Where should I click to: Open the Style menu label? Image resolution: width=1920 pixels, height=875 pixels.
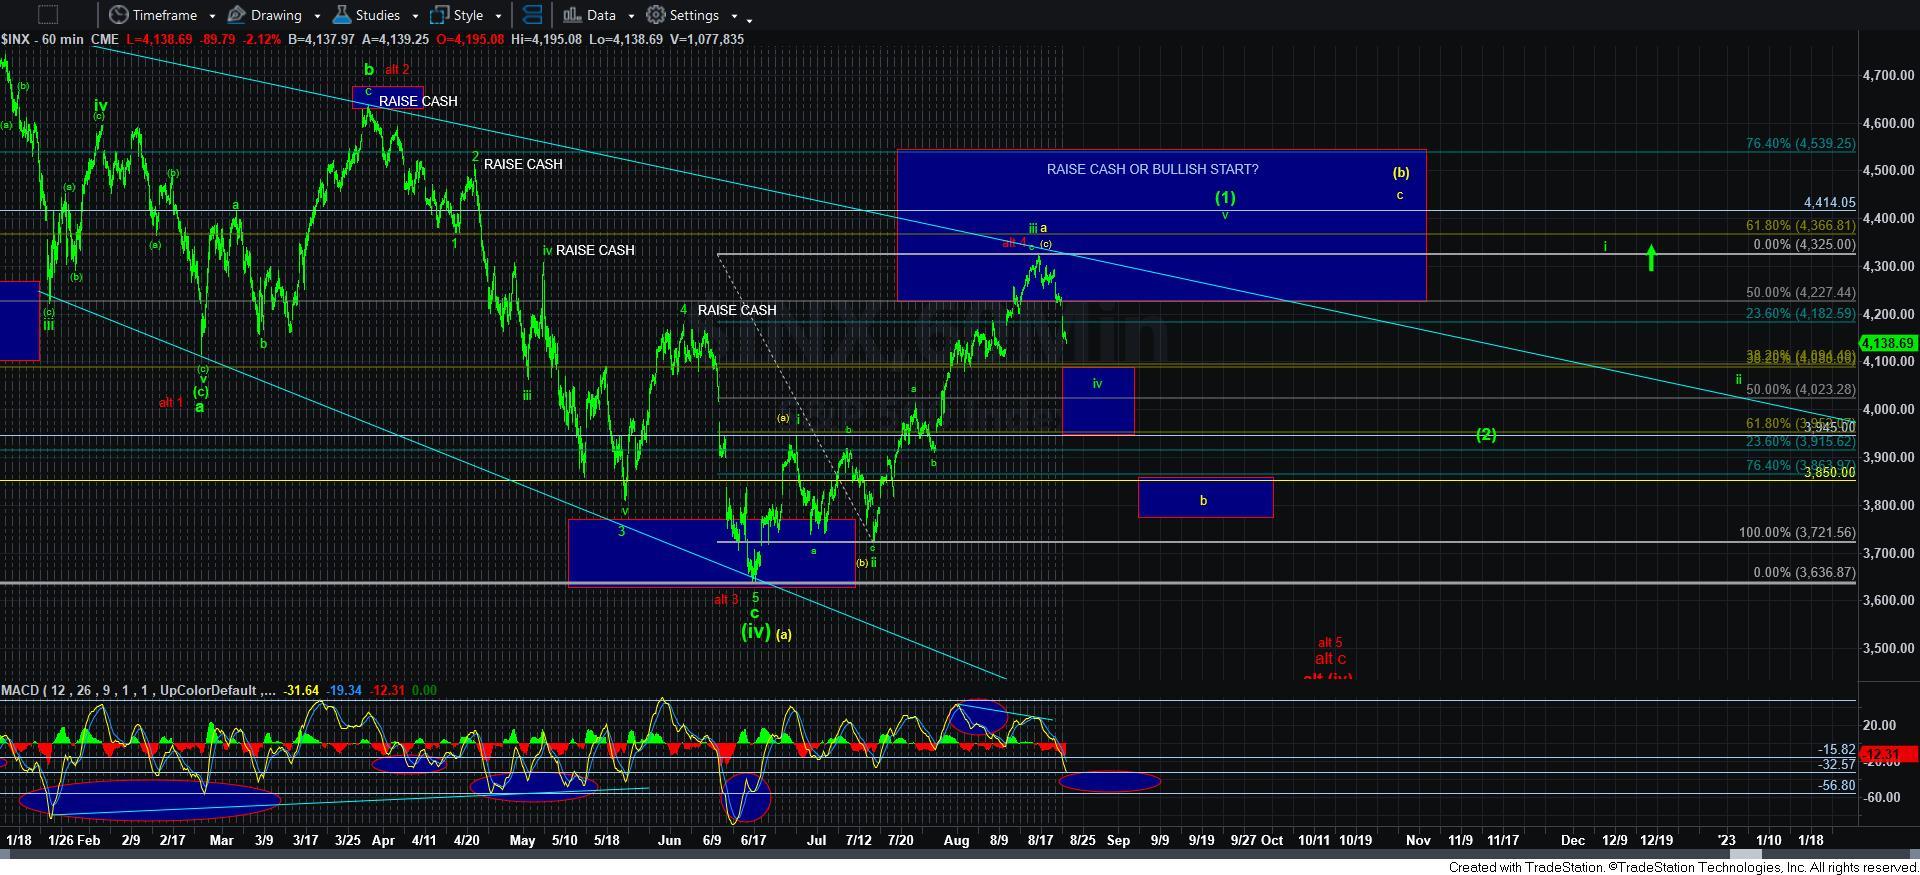tap(468, 15)
